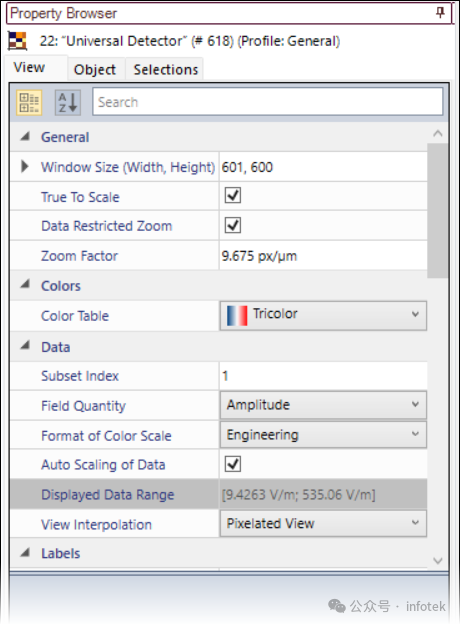The width and height of the screenshot is (460, 625).
Task: Expand Window Size property arrow
Action: click(x=25, y=166)
